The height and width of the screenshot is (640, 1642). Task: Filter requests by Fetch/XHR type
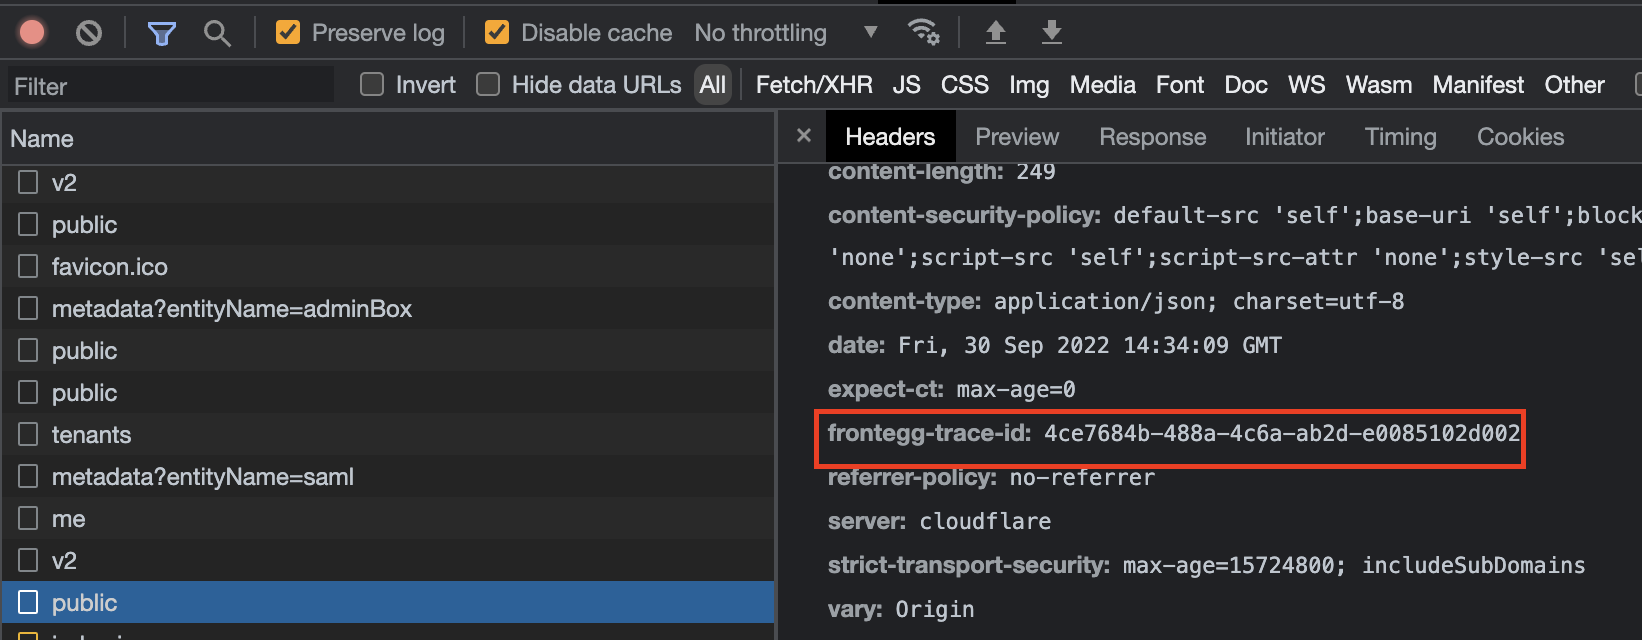[x=814, y=85]
